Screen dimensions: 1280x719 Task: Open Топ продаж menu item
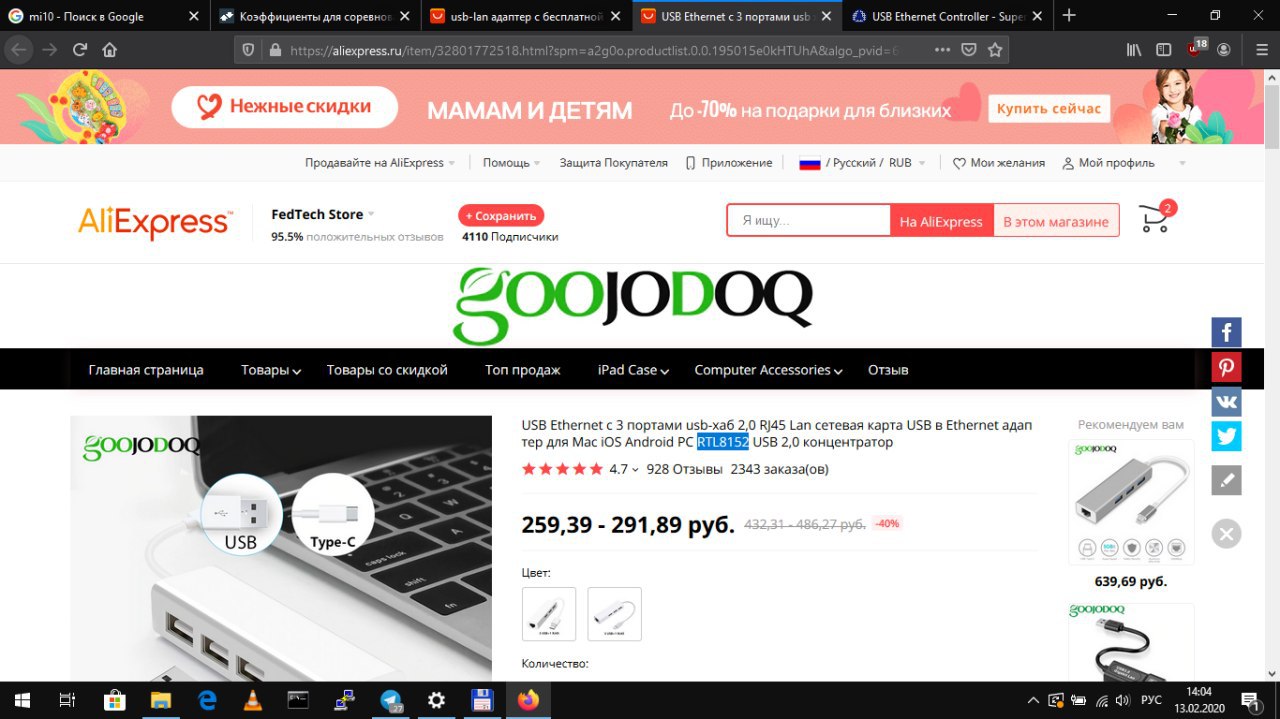click(523, 370)
